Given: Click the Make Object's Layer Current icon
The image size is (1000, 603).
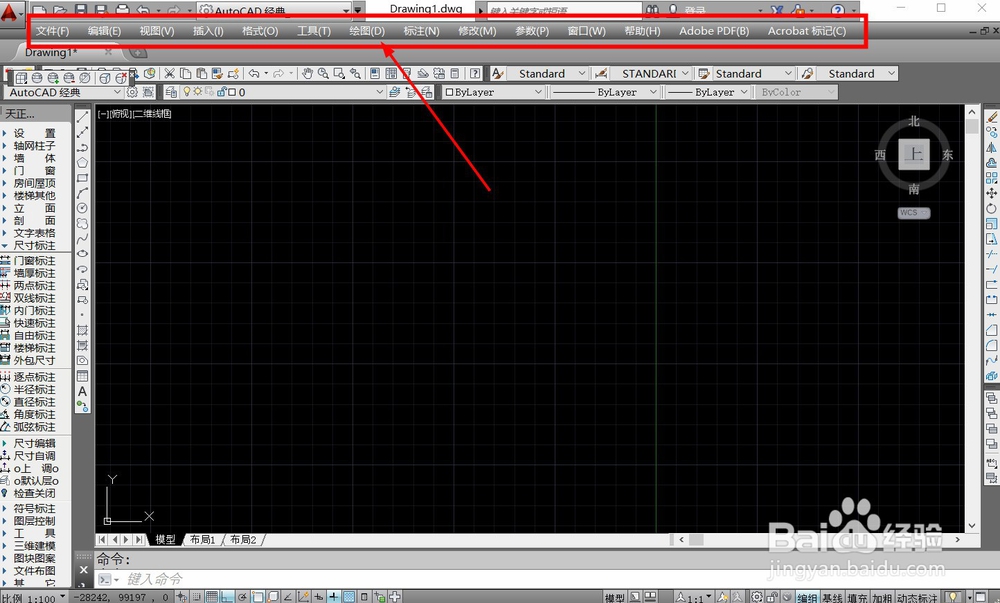Looking at the screenshot, I should tap(395, 92).
